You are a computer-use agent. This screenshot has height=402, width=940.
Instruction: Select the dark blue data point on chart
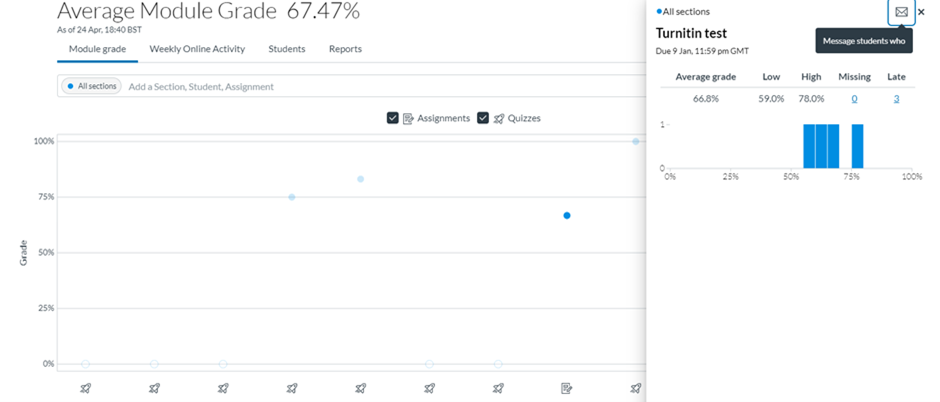click(567, 215)
